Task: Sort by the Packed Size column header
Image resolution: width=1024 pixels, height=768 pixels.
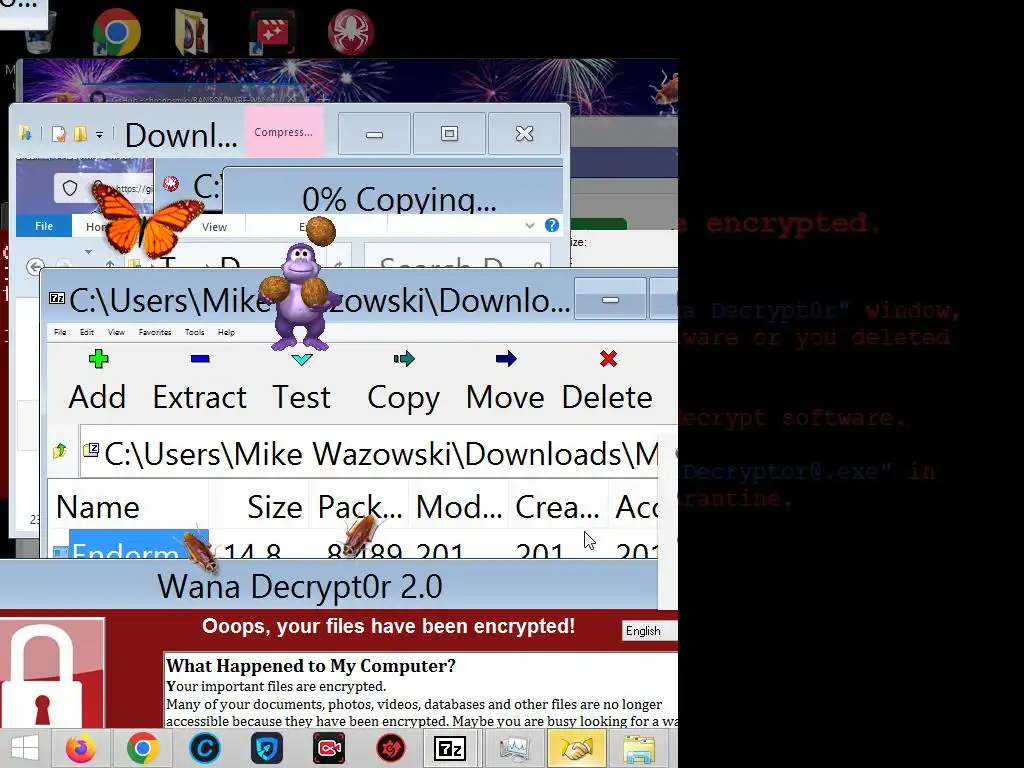Action: [x=359, y=507]
